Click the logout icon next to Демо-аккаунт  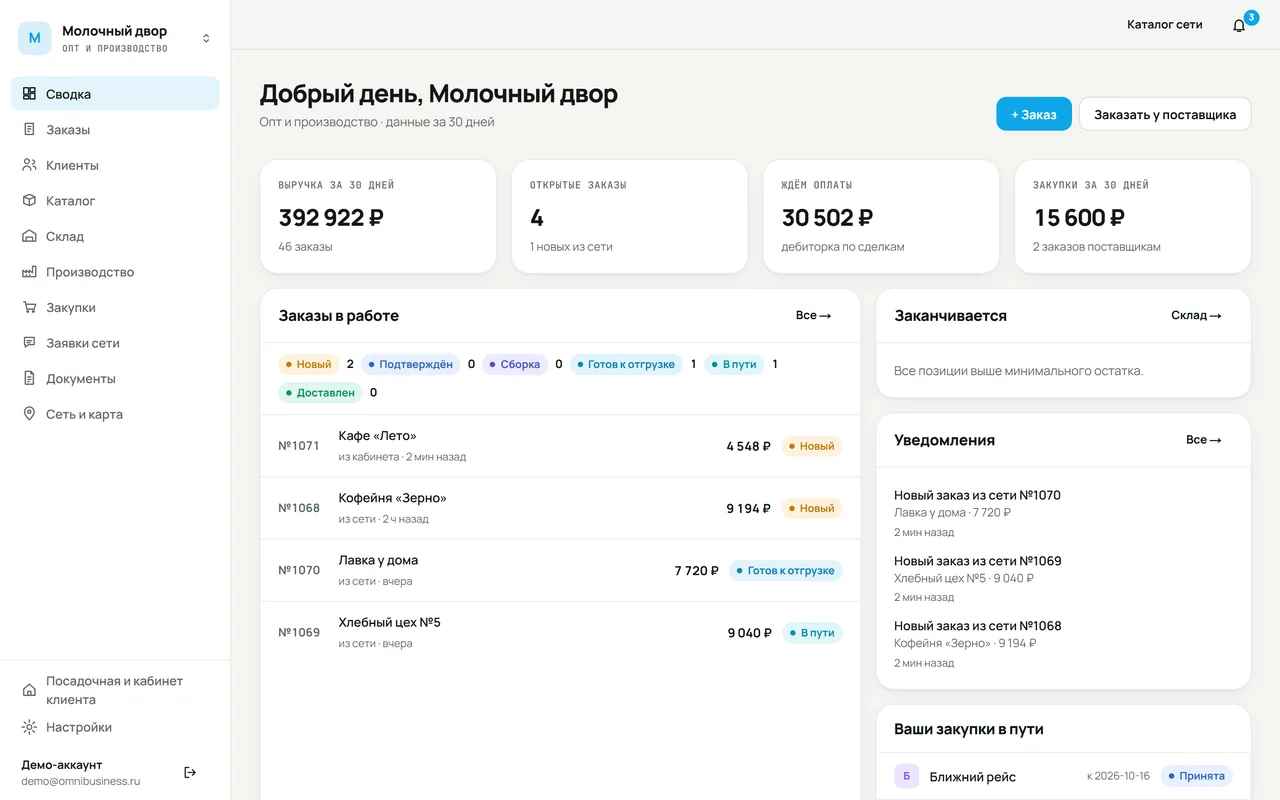[x=190, y=772]
